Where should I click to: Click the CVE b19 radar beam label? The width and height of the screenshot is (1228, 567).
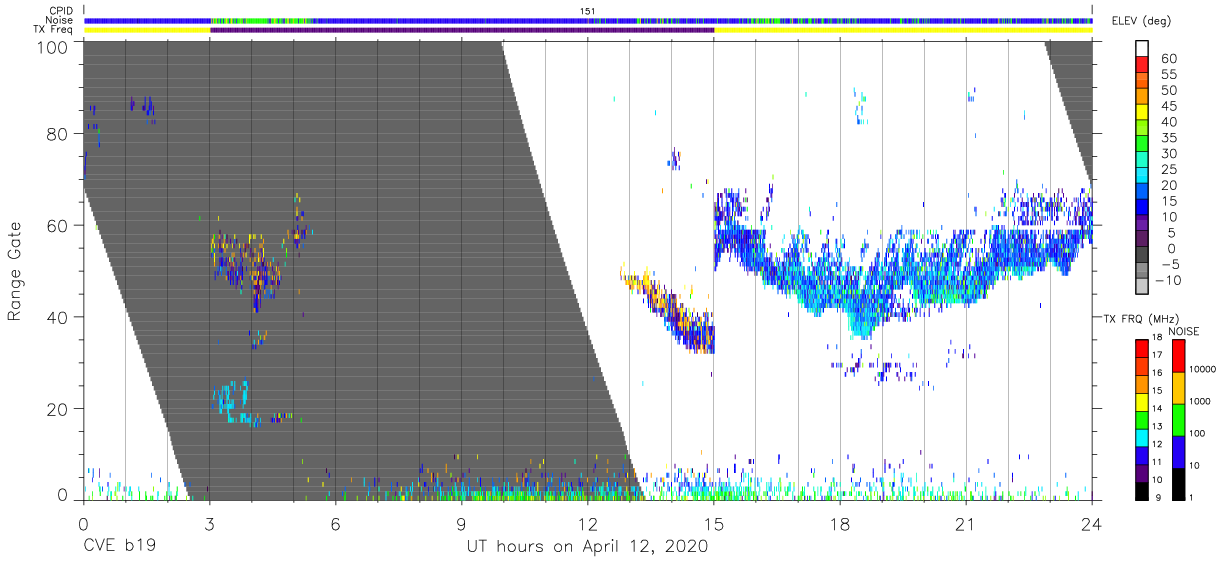click(119, 547)
